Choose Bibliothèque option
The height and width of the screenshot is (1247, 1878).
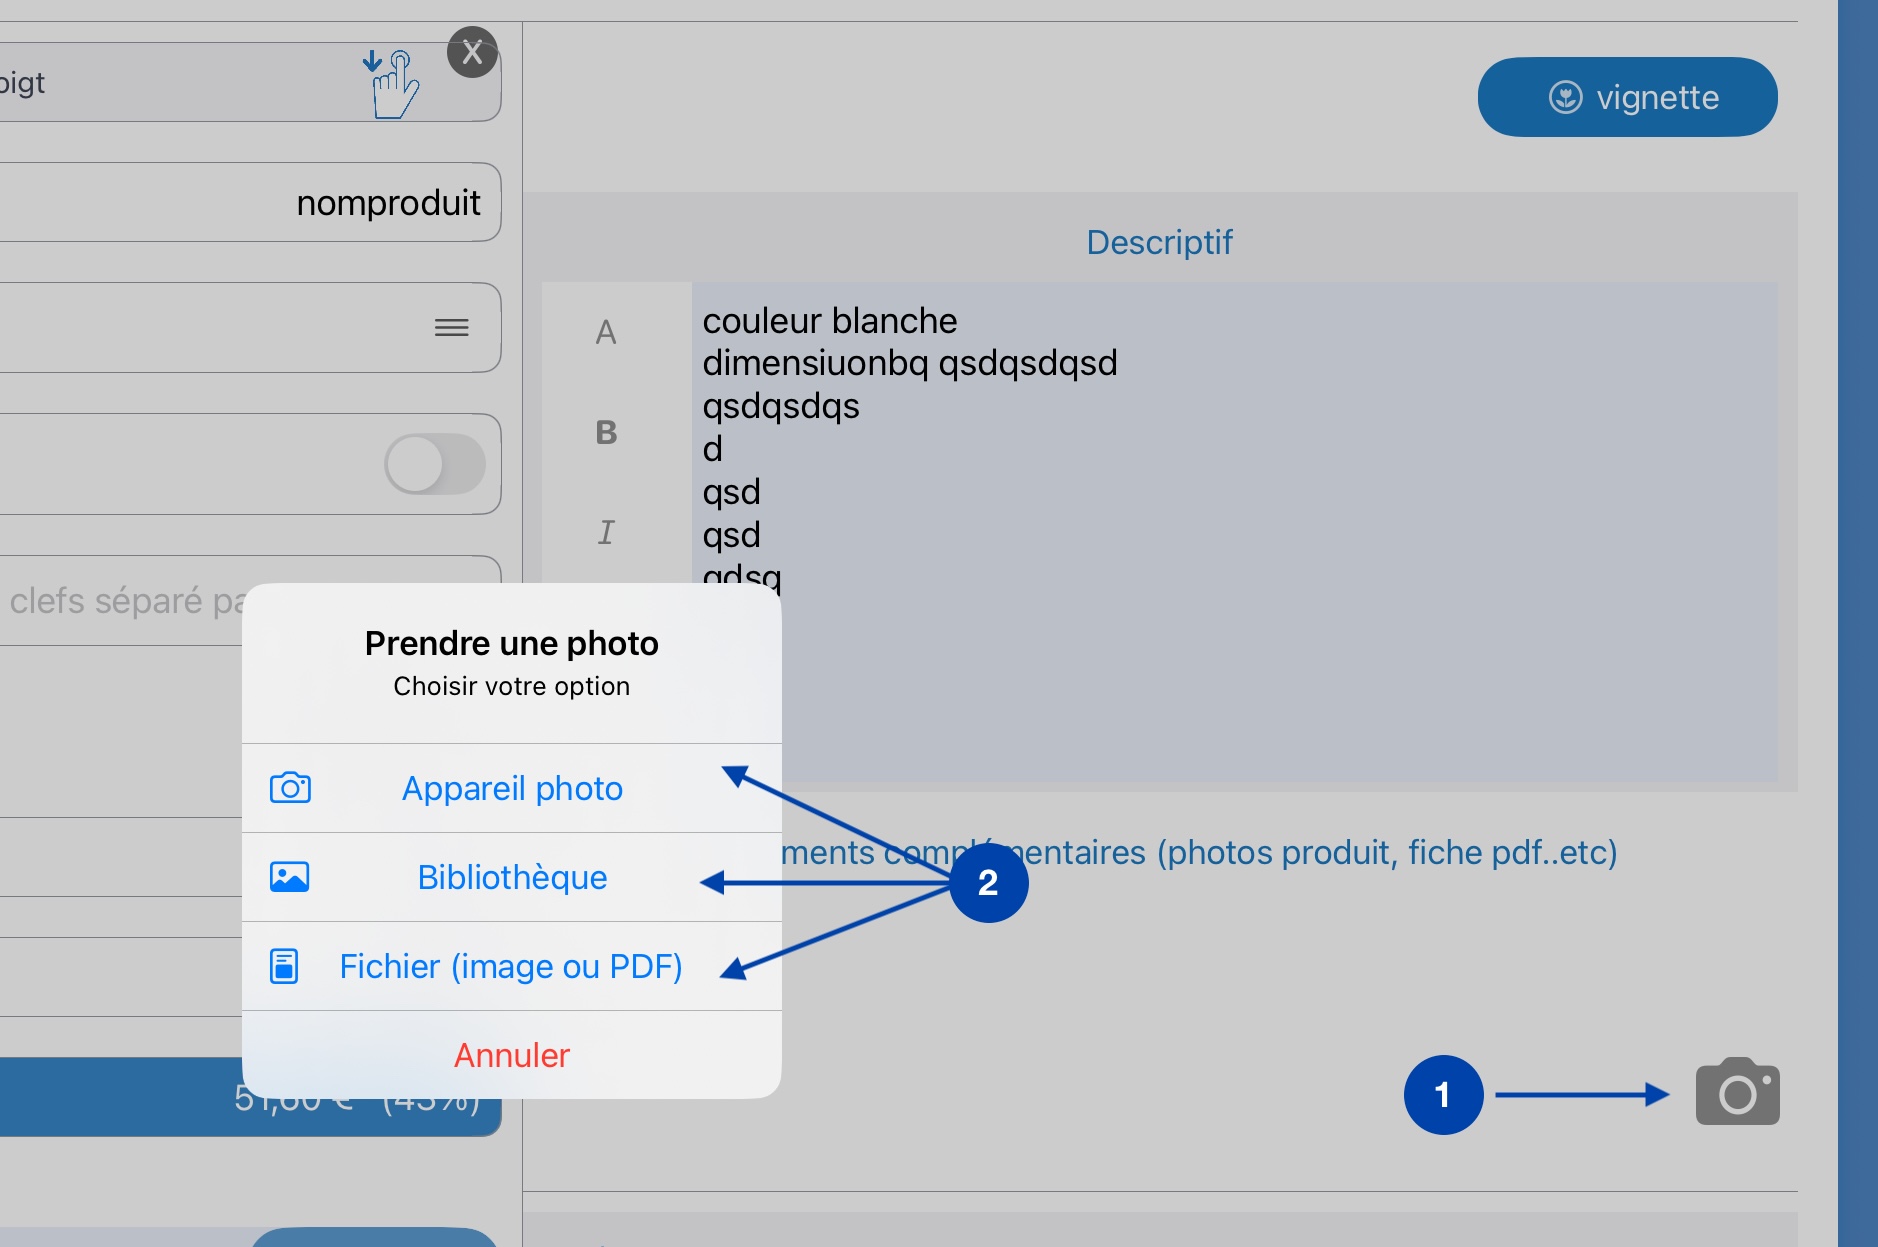click(x=512, y=877)
